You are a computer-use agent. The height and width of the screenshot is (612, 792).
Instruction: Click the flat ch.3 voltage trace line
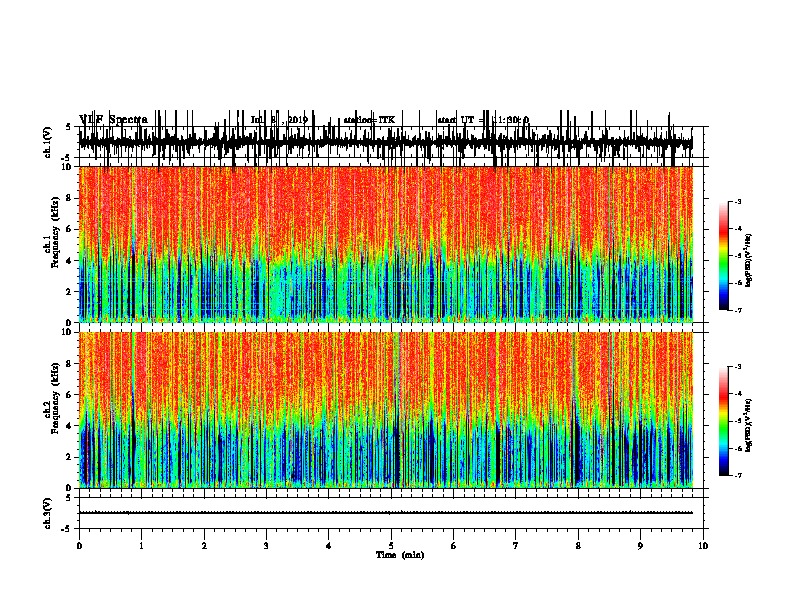(385, 513)
